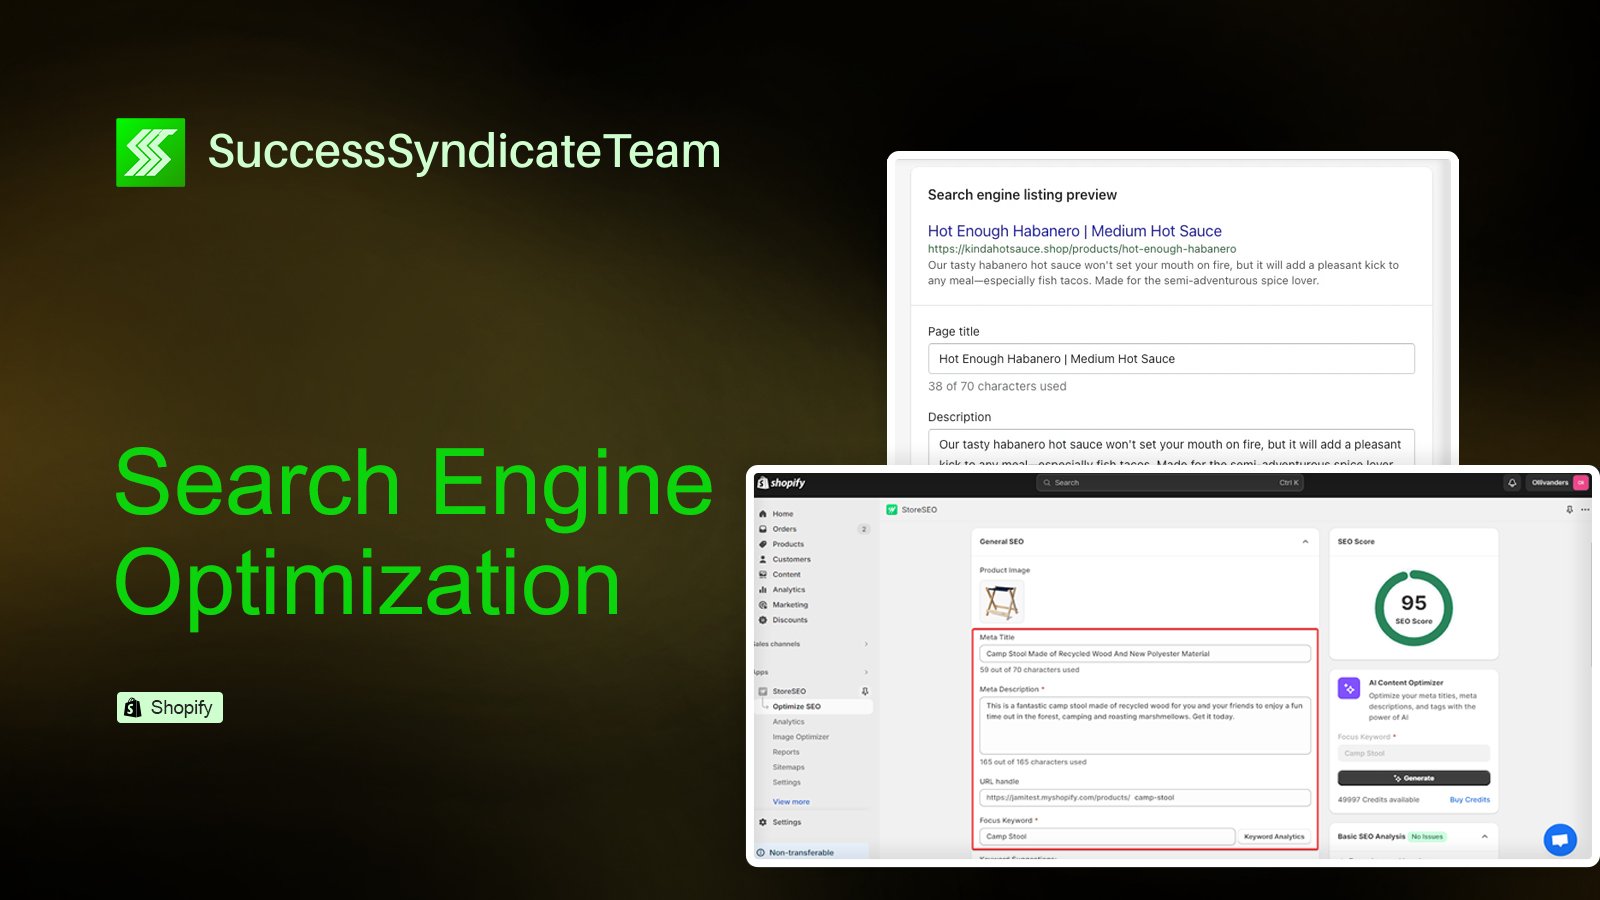Open the blue chat support bubble
The width and height of the screenshot is (1600, 900).
tap(1559, 840)
